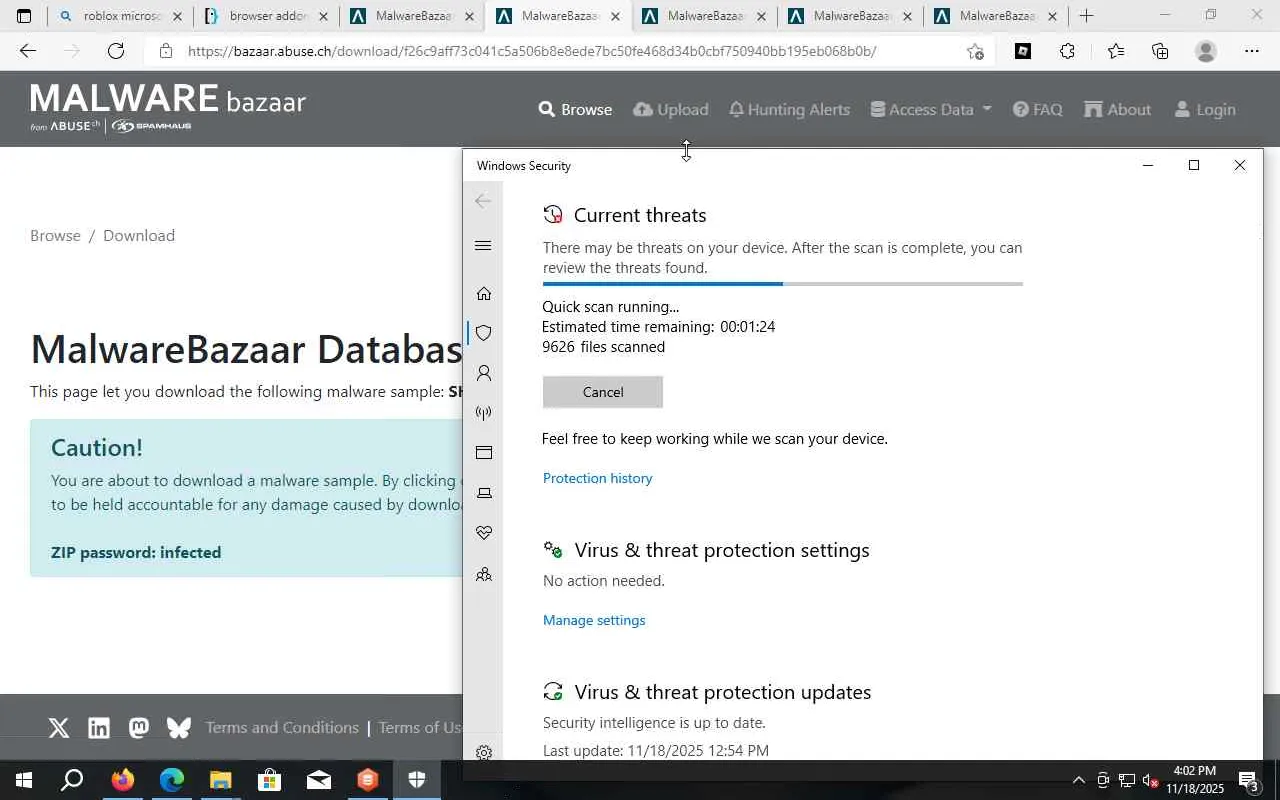Viewport: 1280px width, 800px height.
Task: Open Upload in MalwareBazaar navigation
Action: click(671, 109)
